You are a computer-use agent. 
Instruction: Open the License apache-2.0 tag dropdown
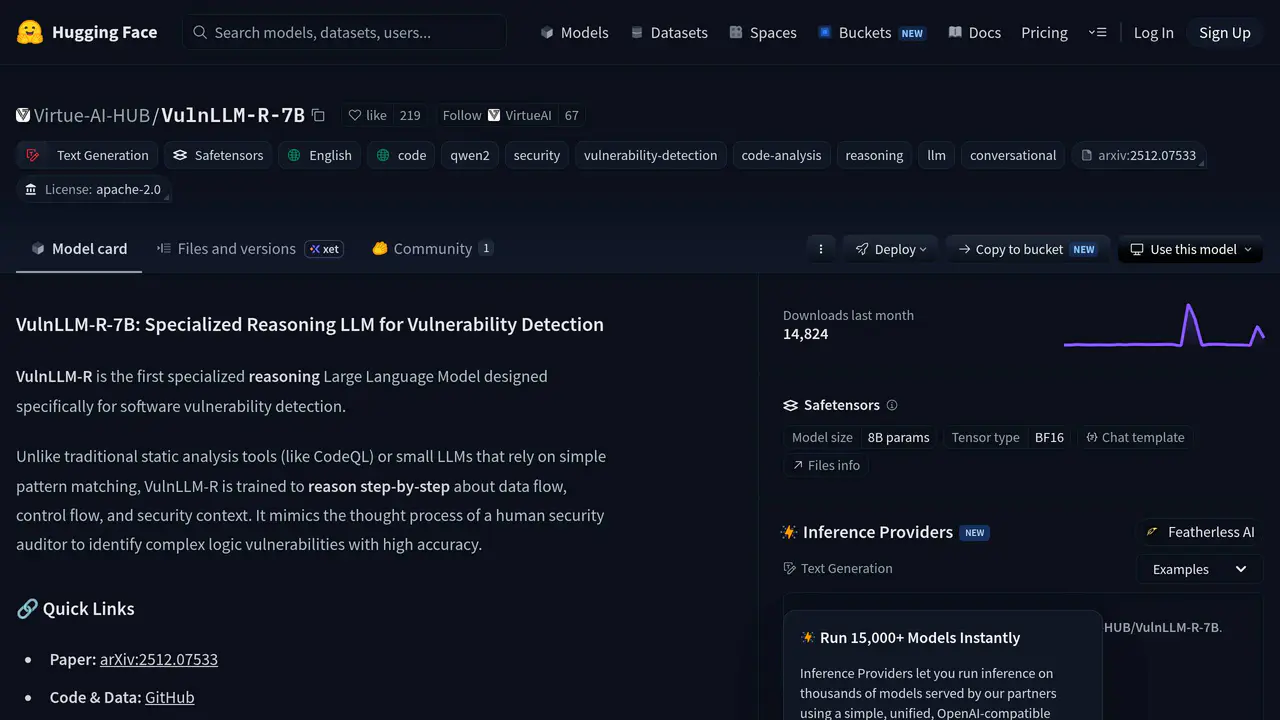[x=93, y=189]
